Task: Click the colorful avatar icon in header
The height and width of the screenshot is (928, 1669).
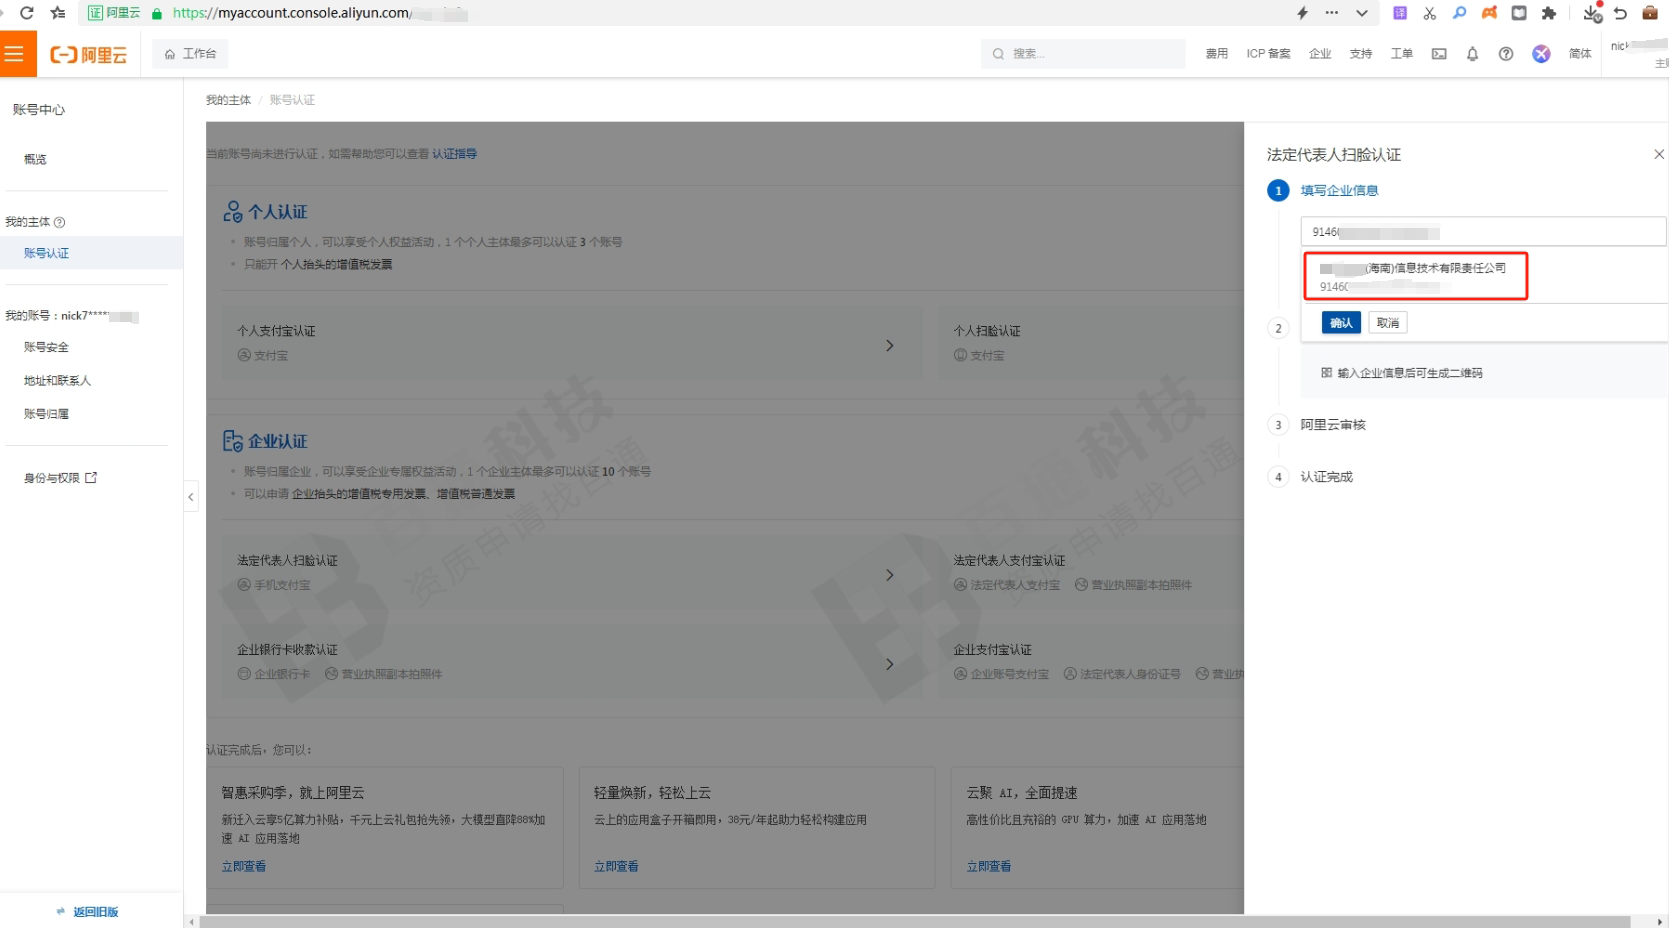Action: pos(1541,54)
